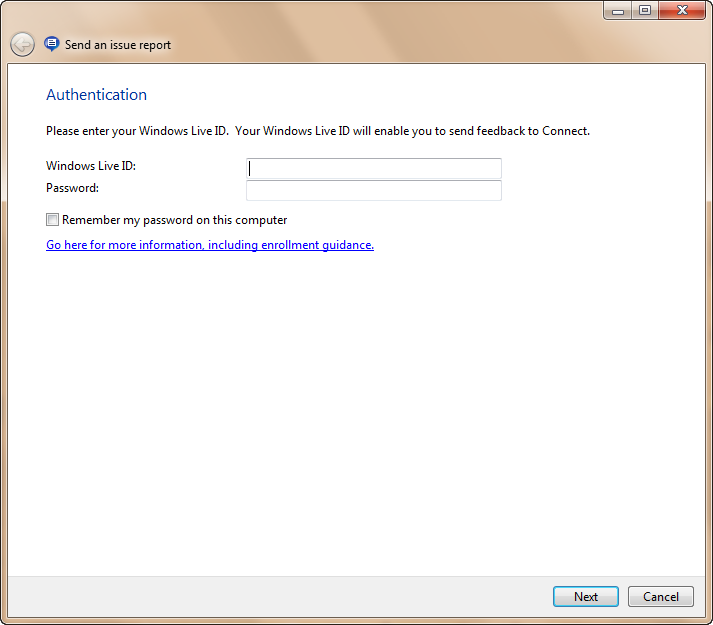
Task: Click the 'Password:' field label
Action: click(73, 188)
